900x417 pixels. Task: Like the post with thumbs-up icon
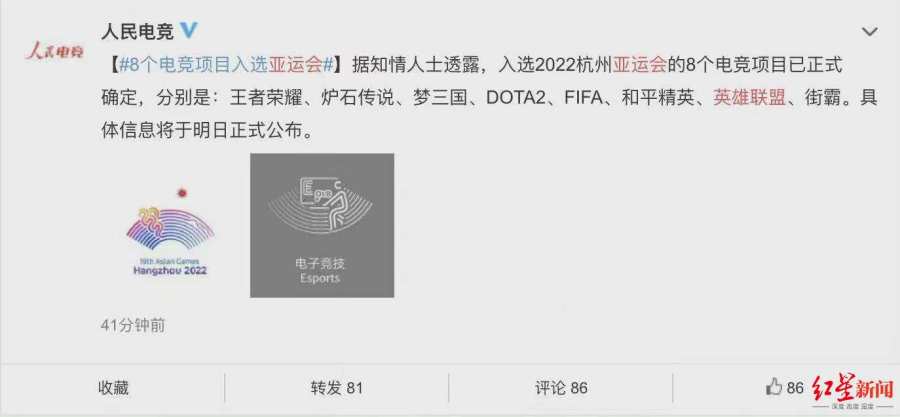(774, 387)
